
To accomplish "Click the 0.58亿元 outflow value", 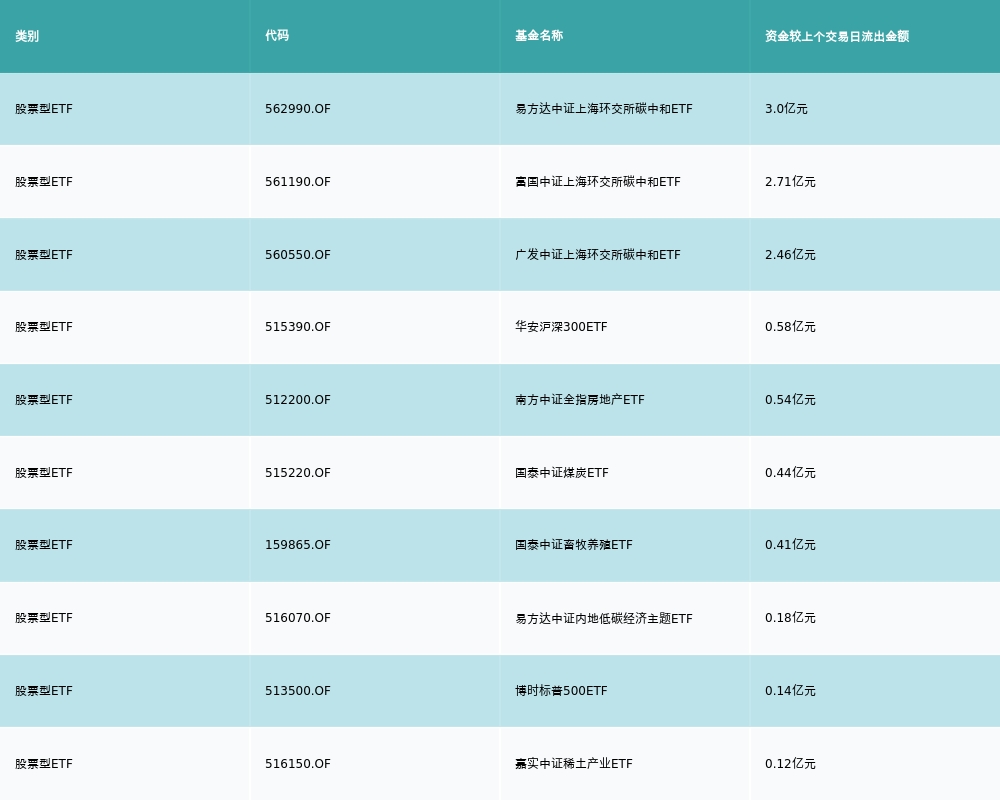I will pyautogui.click(x=790, y=327).
